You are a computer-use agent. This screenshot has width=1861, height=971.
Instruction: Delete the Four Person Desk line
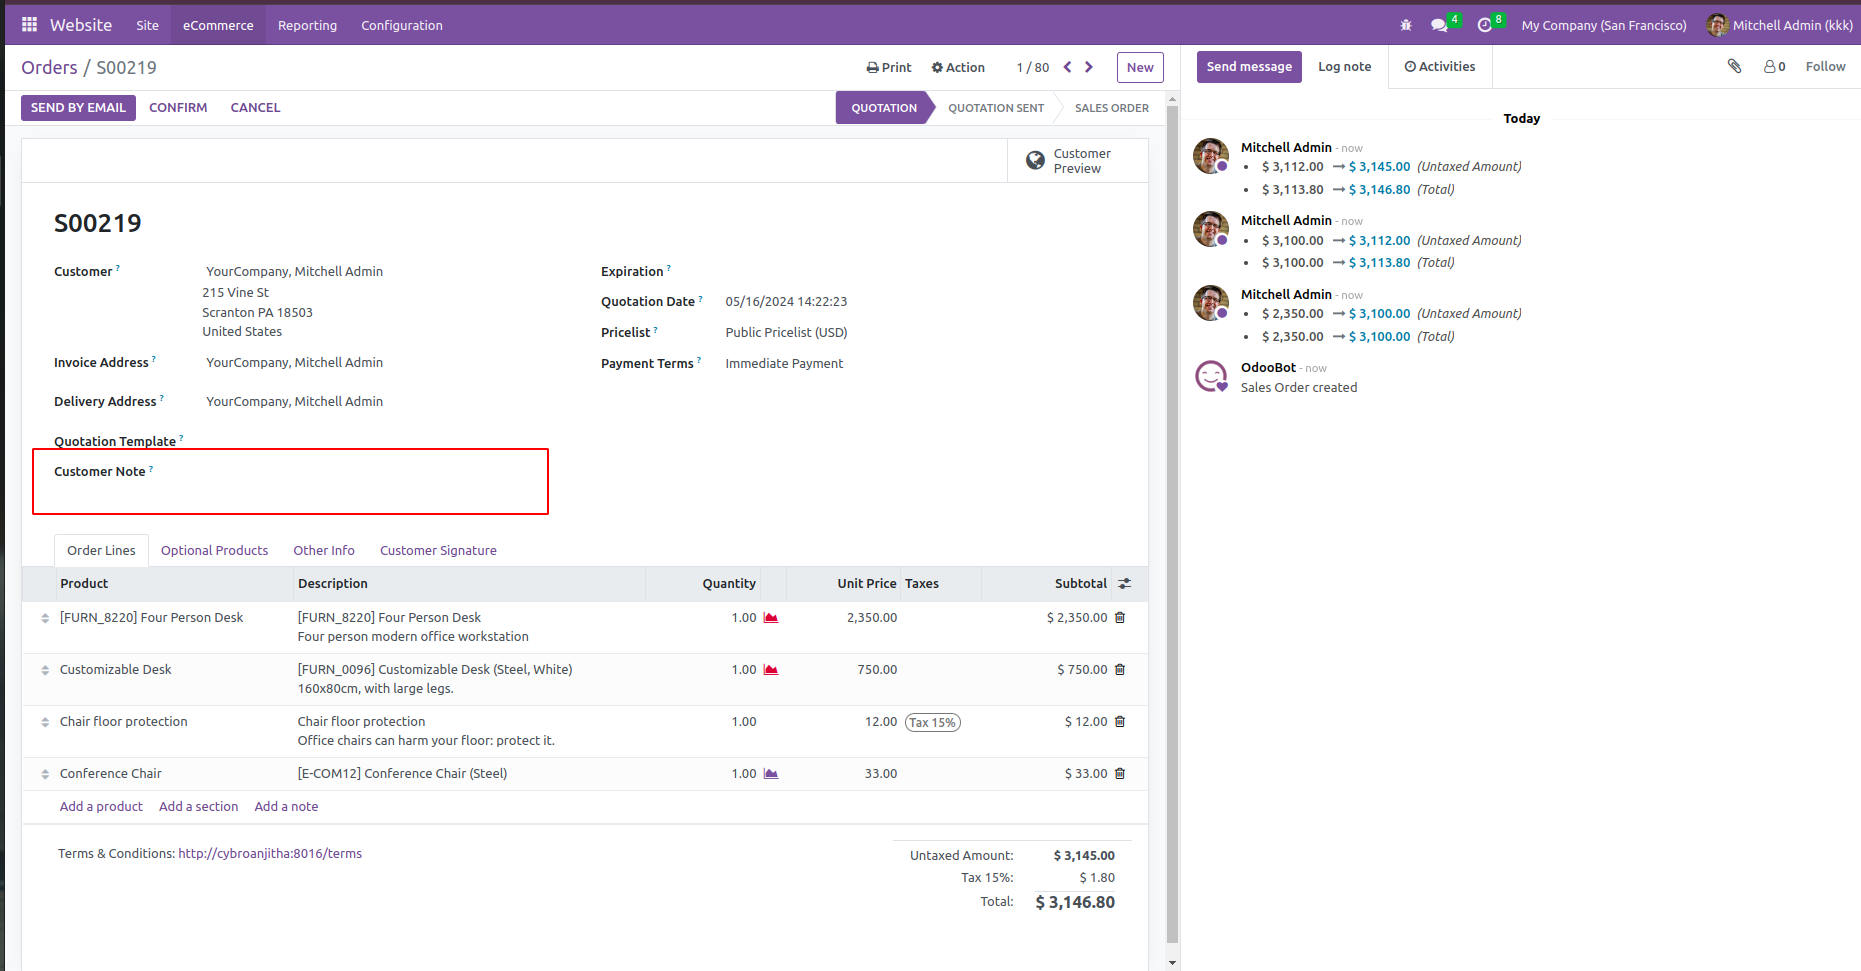(x=1120, y=618)
